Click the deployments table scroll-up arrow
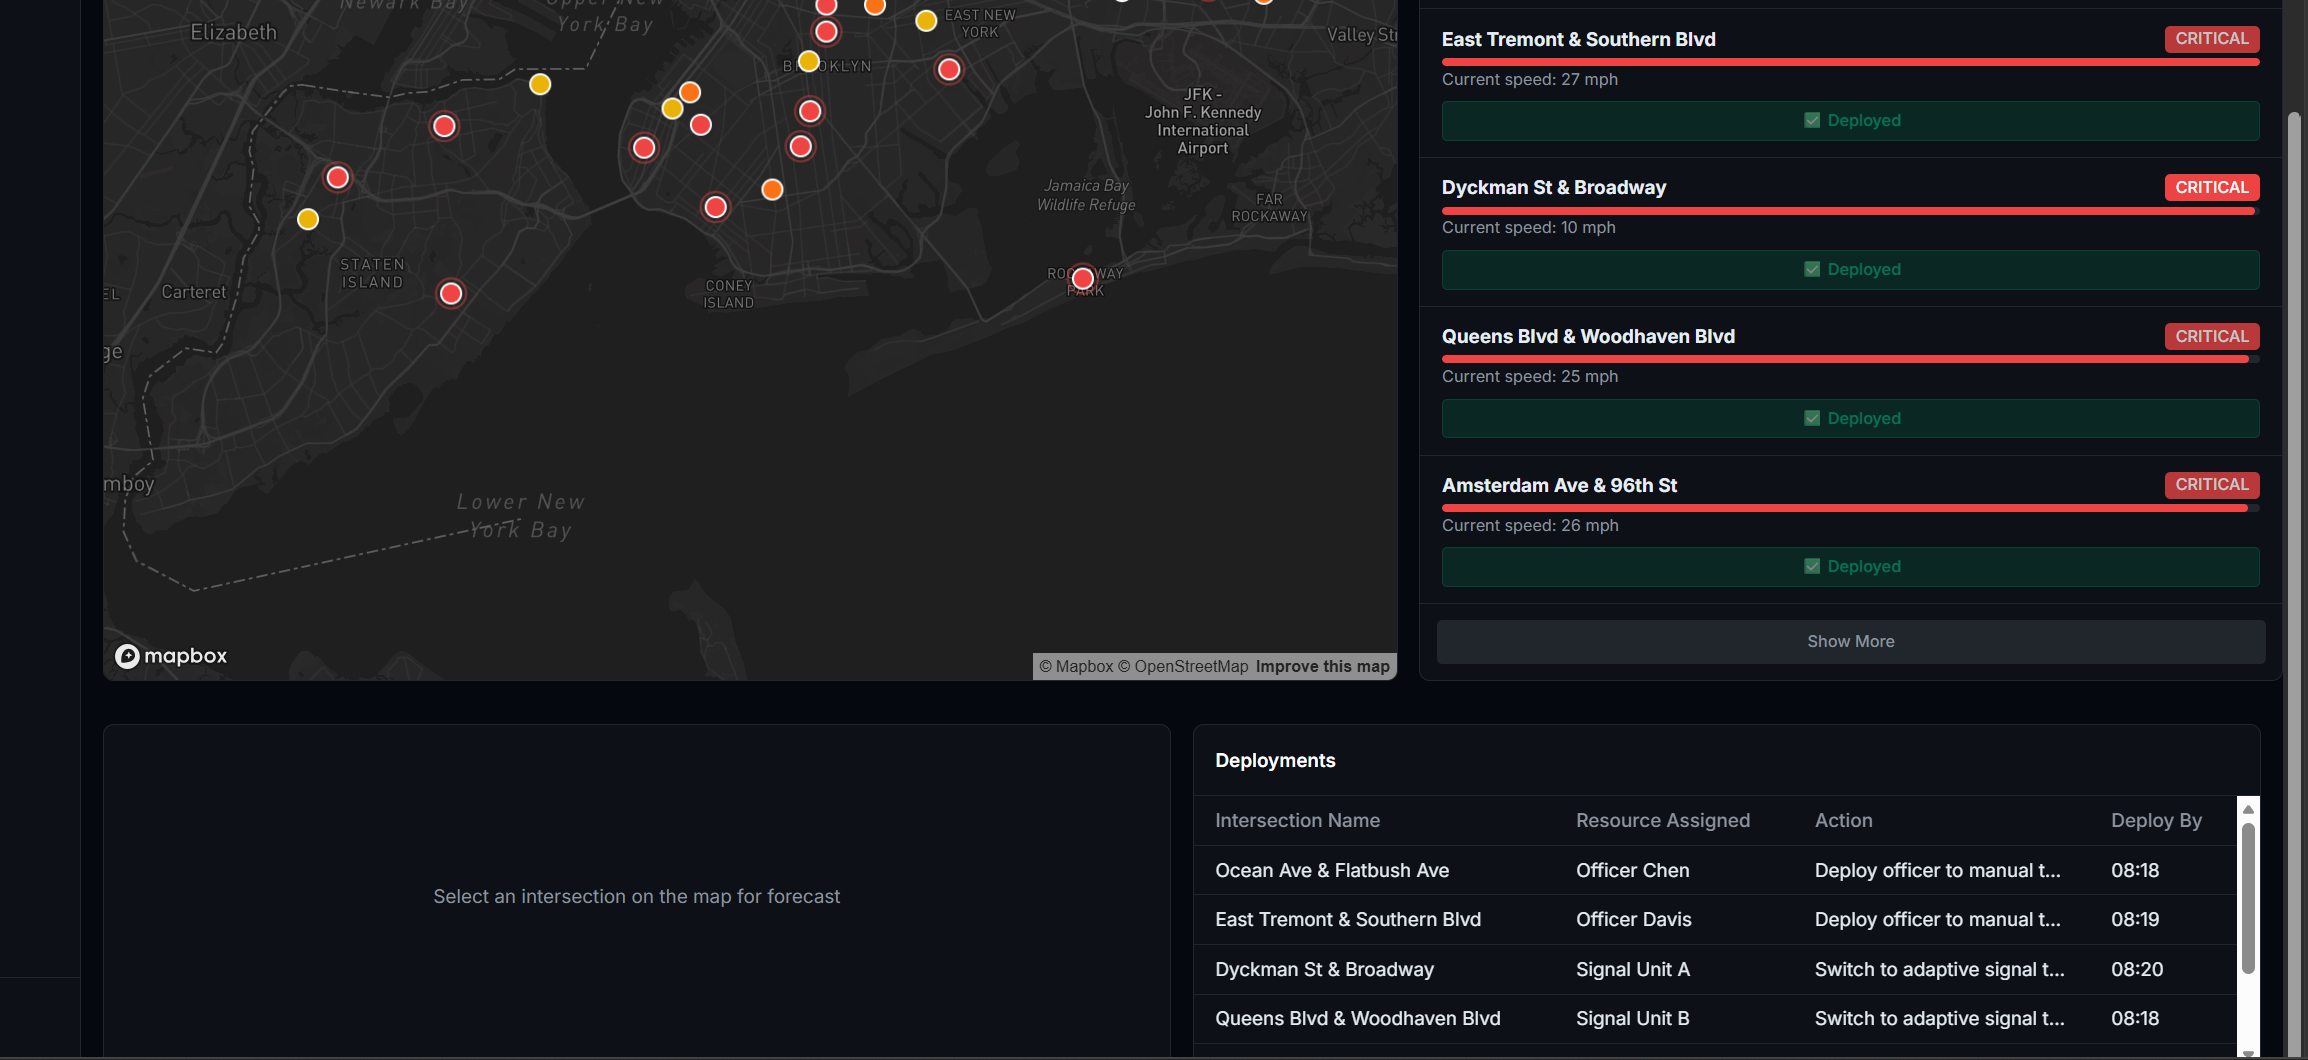The width and height of the screenshot is (2308, 1060). tap(2248, 809)
